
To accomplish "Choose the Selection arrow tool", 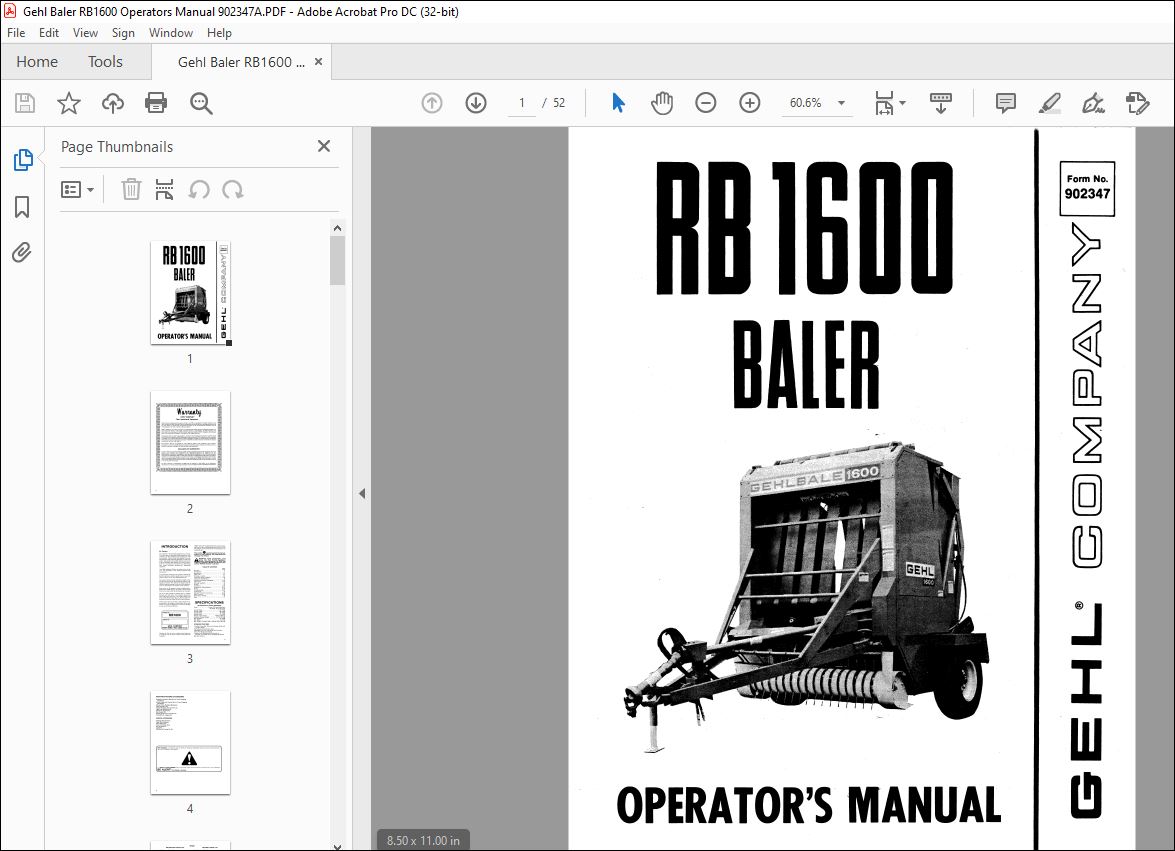I will point(618,103).
